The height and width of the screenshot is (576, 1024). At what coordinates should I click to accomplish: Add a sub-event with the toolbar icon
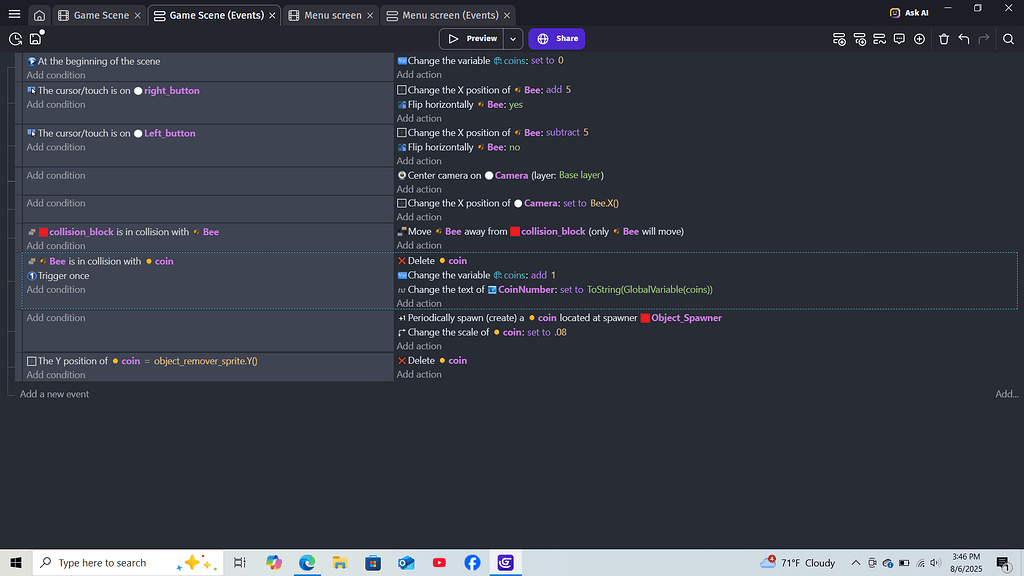pos(861,39)
